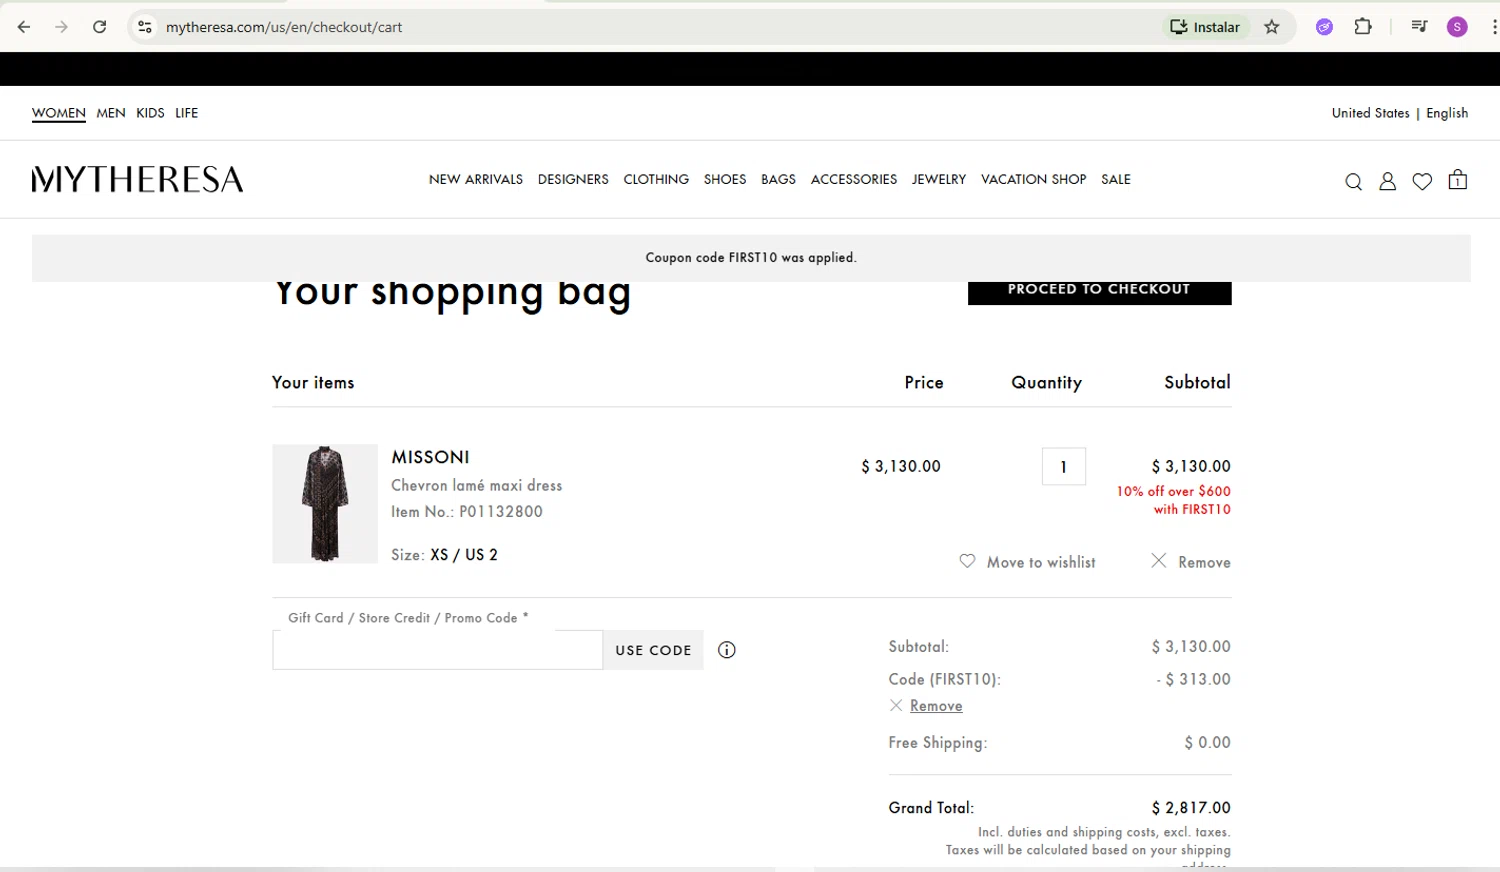The width and height of the screenshot is (1500, 872).
Task: Open the extensions puzzle icon
Action: [1363, 27]
